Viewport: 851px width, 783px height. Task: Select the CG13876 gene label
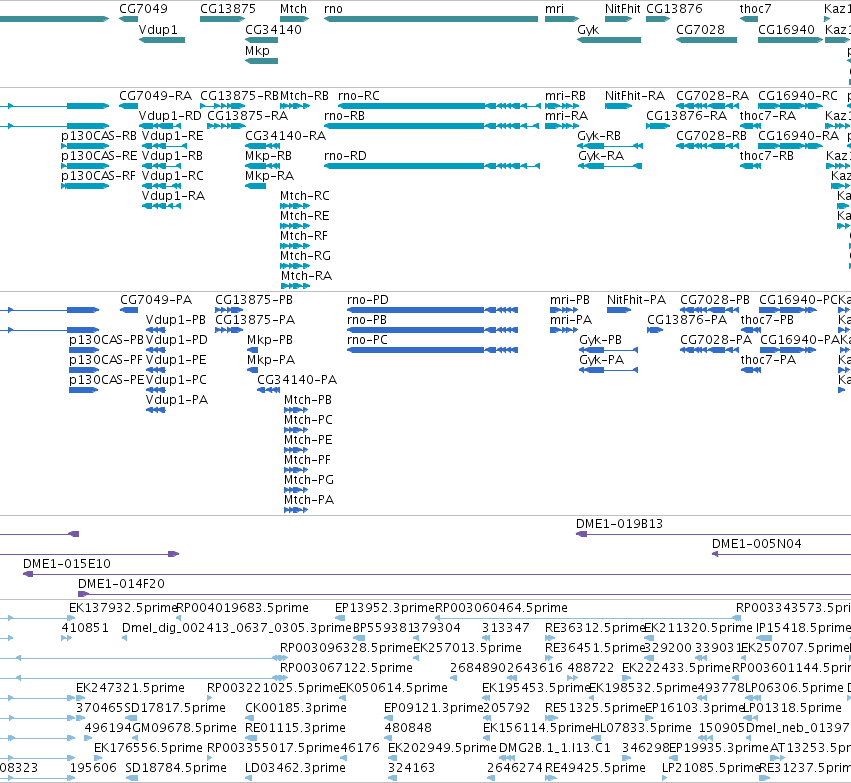(x=674, y=9)
